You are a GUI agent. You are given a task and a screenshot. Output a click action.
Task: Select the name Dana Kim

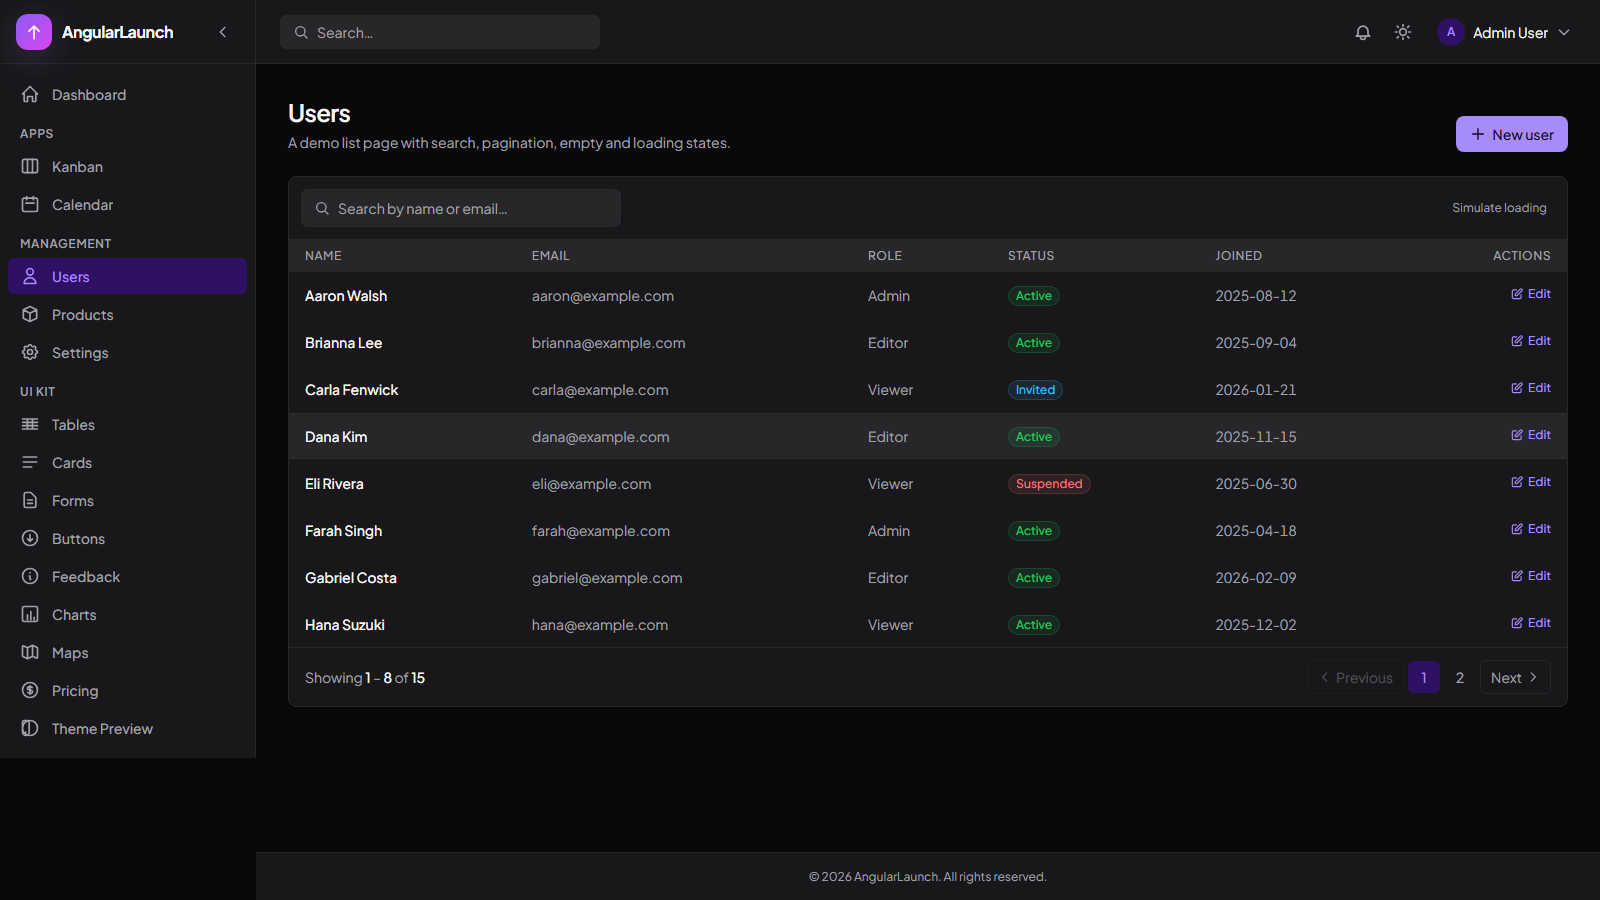click(336, 437)
